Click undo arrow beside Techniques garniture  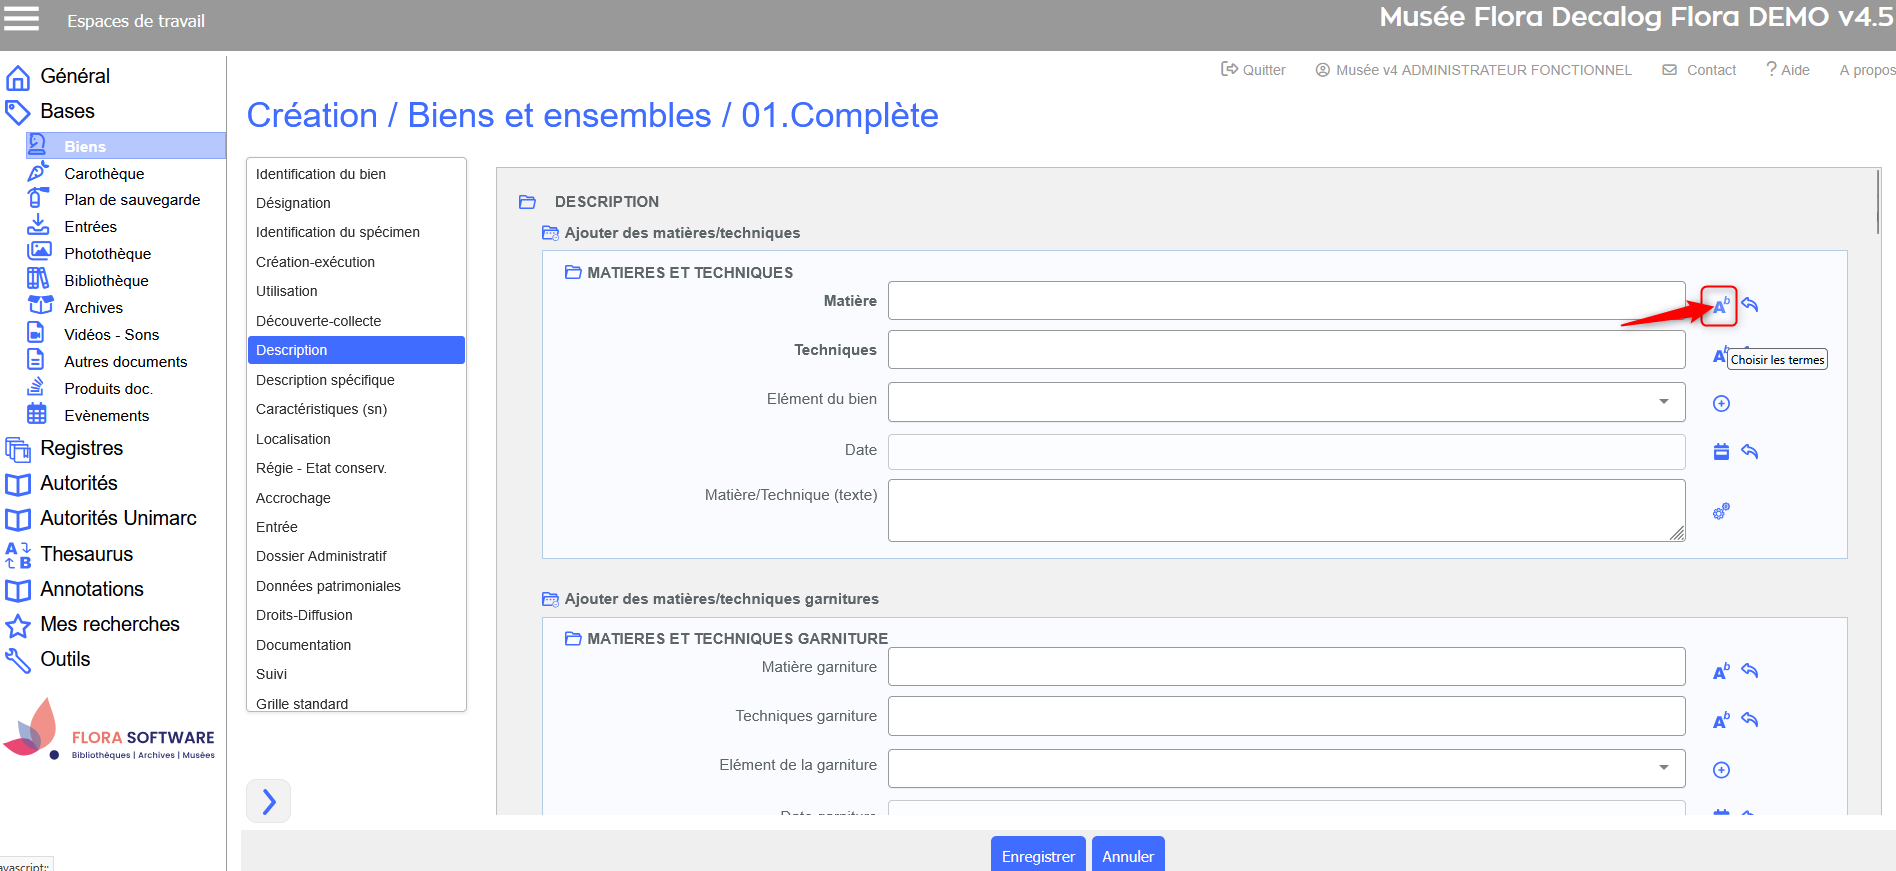coord(1750,720)
